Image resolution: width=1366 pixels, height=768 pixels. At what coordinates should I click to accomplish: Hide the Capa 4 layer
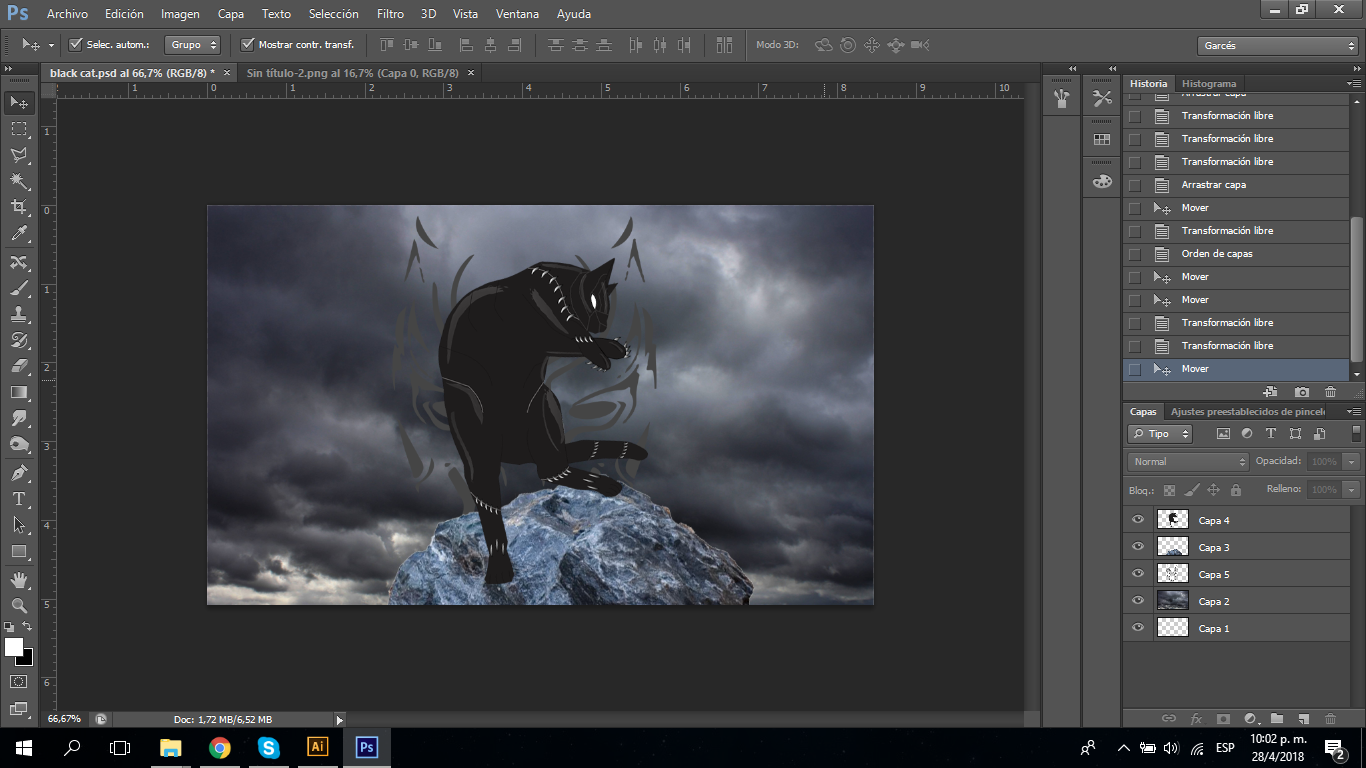(1137, 520)
